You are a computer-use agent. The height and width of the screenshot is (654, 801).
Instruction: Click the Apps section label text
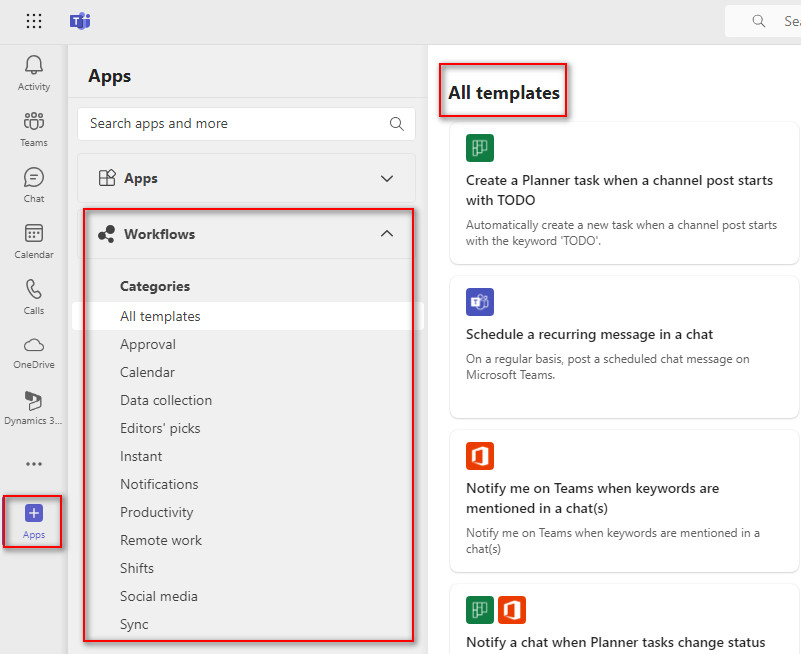[x=140, y=178]
